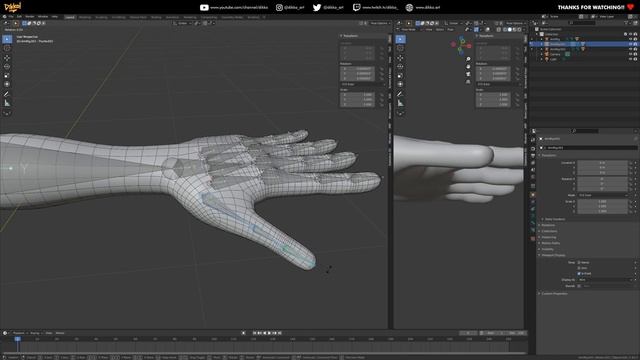Select the Transform tool in left viewport
Screen dimensions: 640x360
[x=7, y=84]
